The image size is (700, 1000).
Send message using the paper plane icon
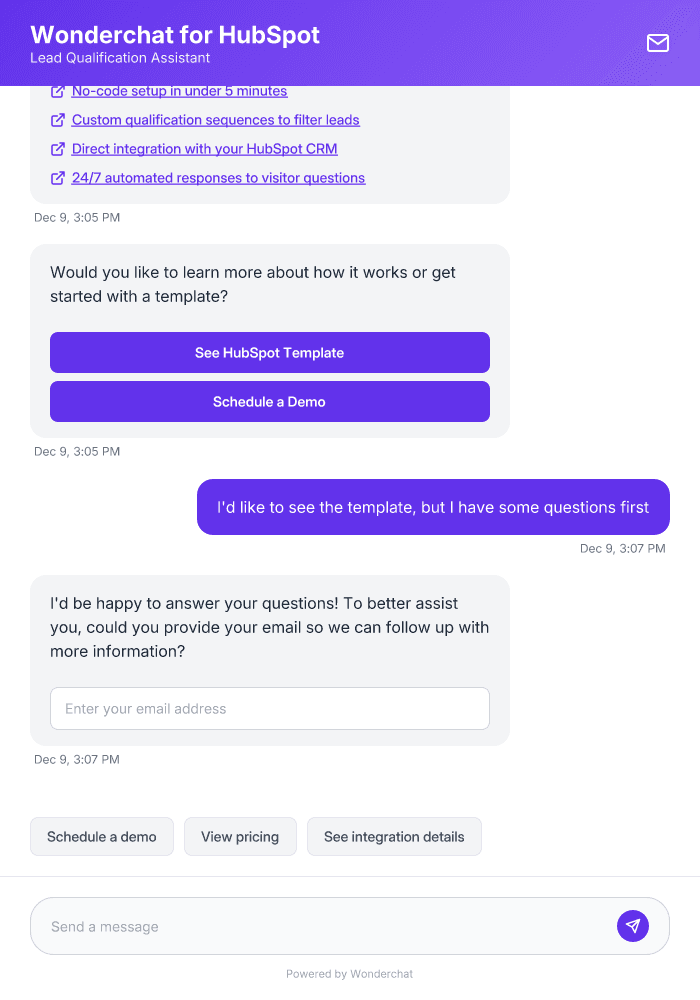pos(633,925)
